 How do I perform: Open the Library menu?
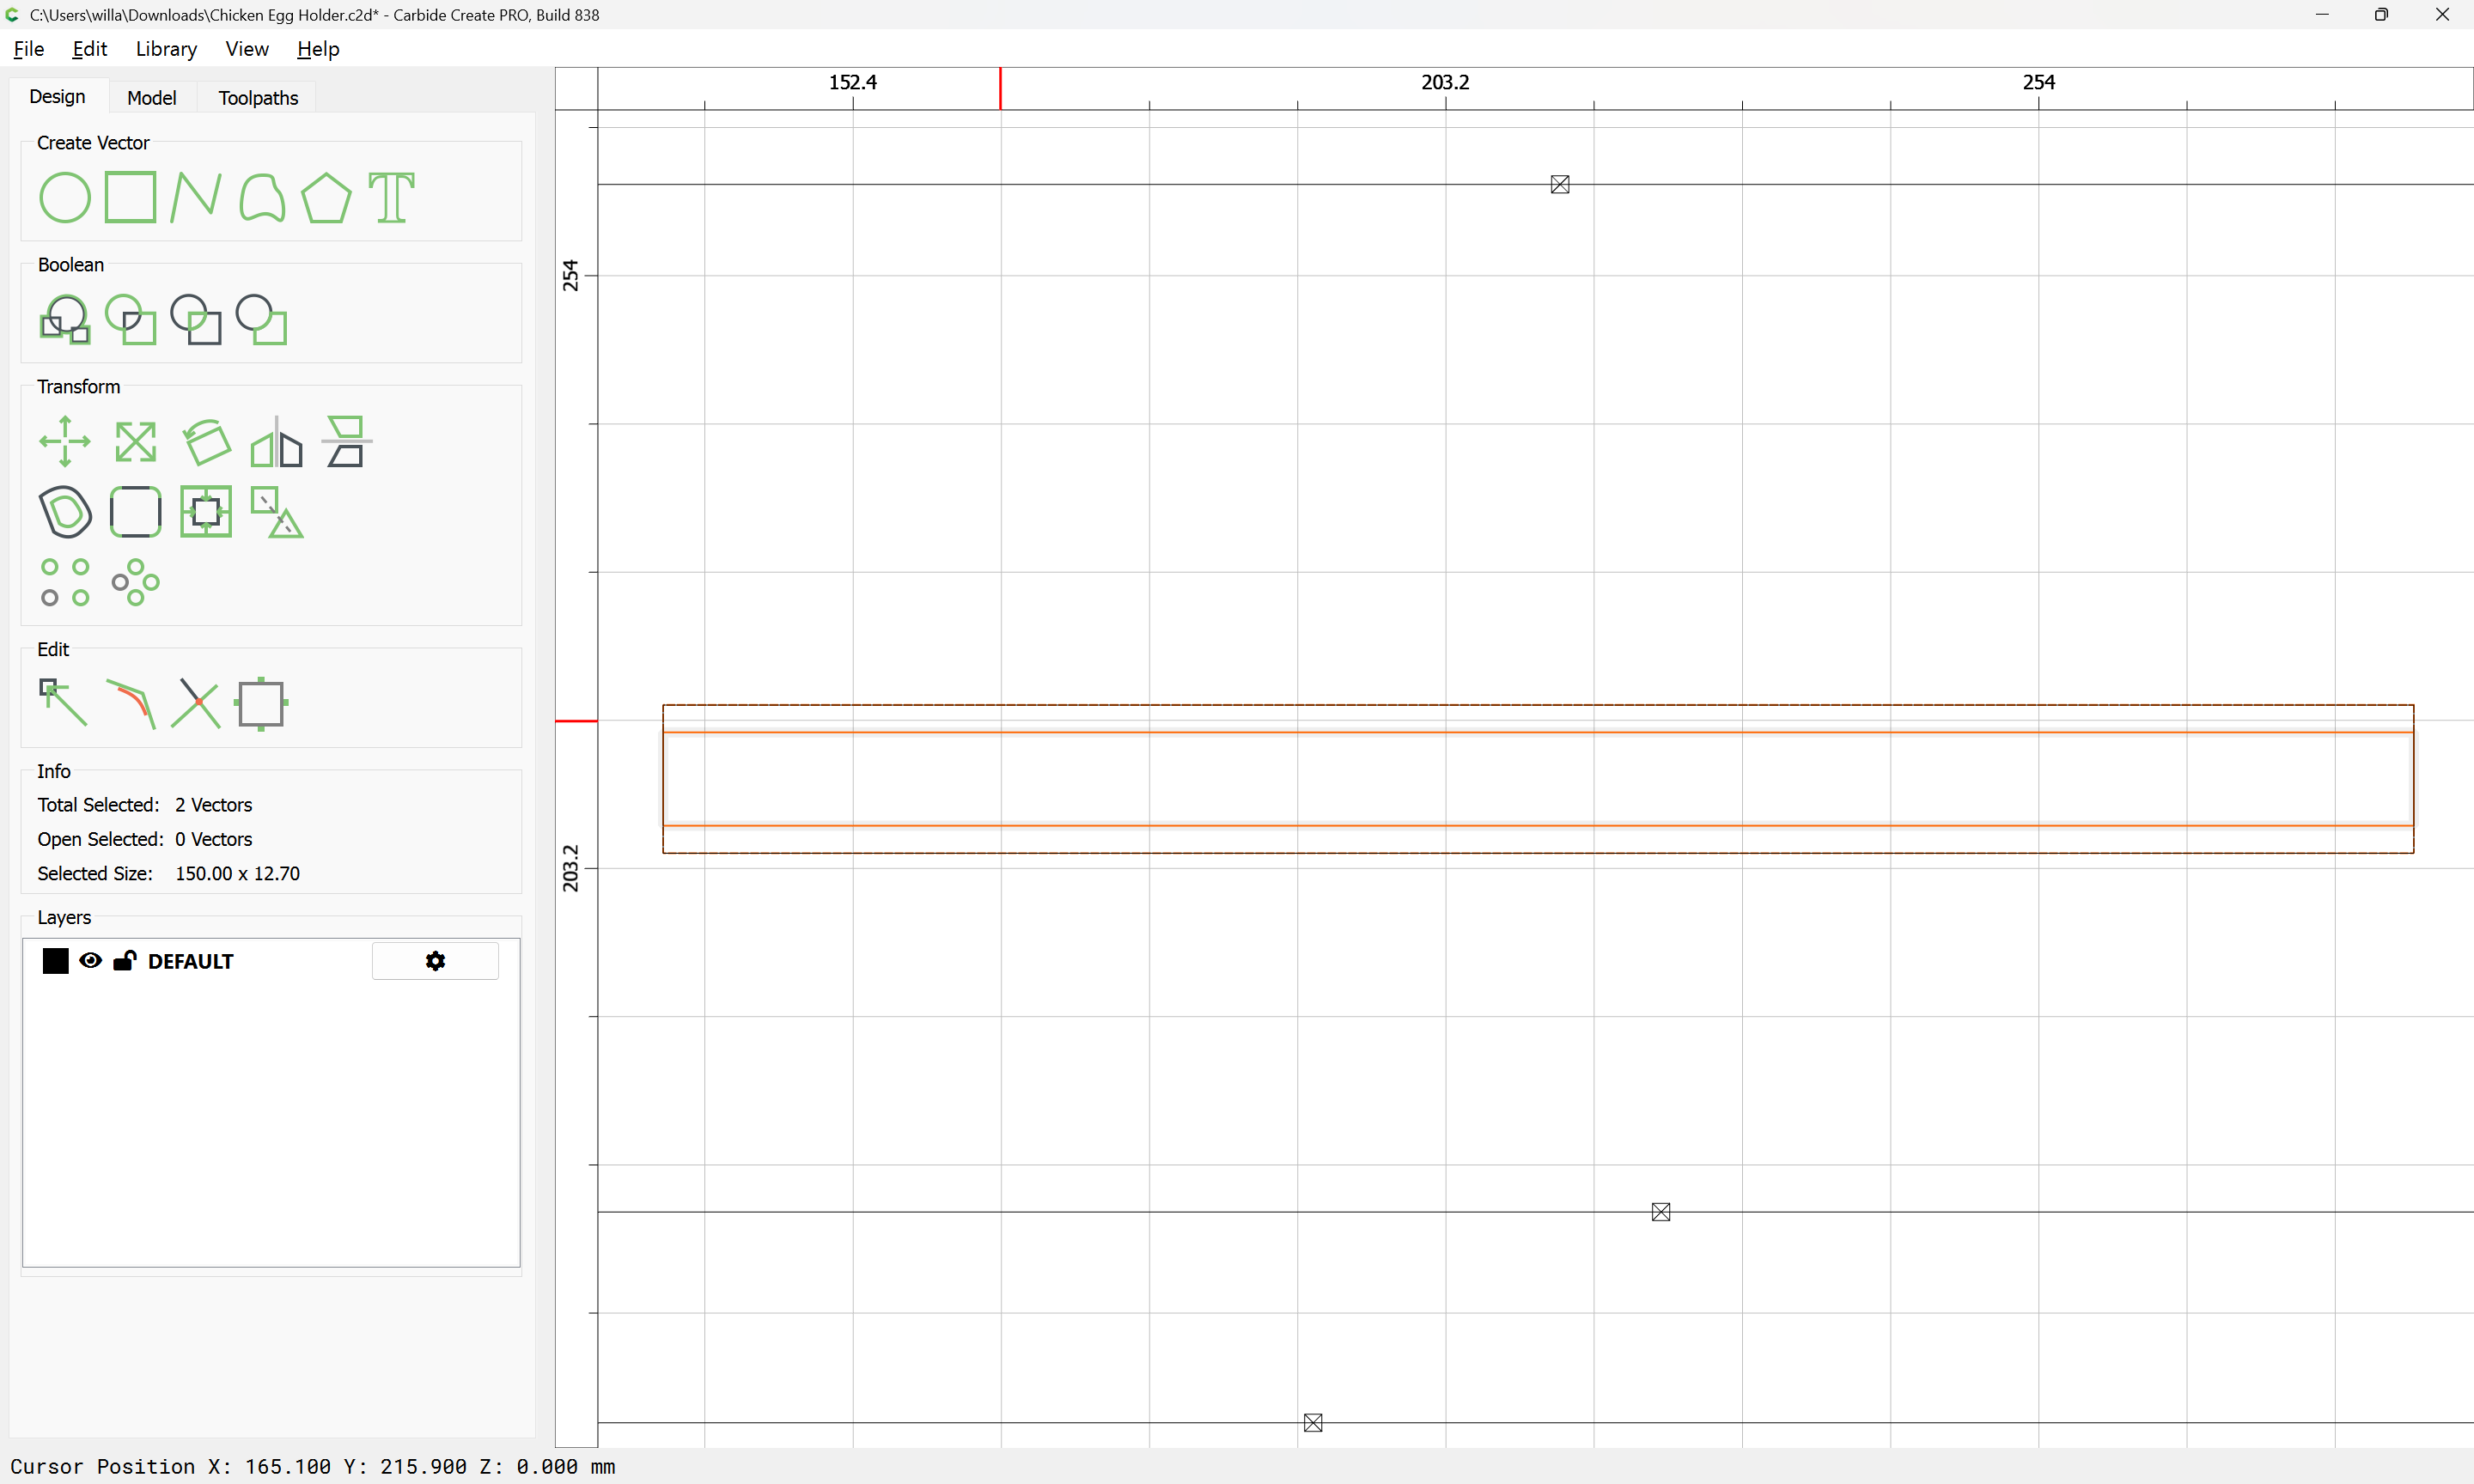[x=166, y=49]
